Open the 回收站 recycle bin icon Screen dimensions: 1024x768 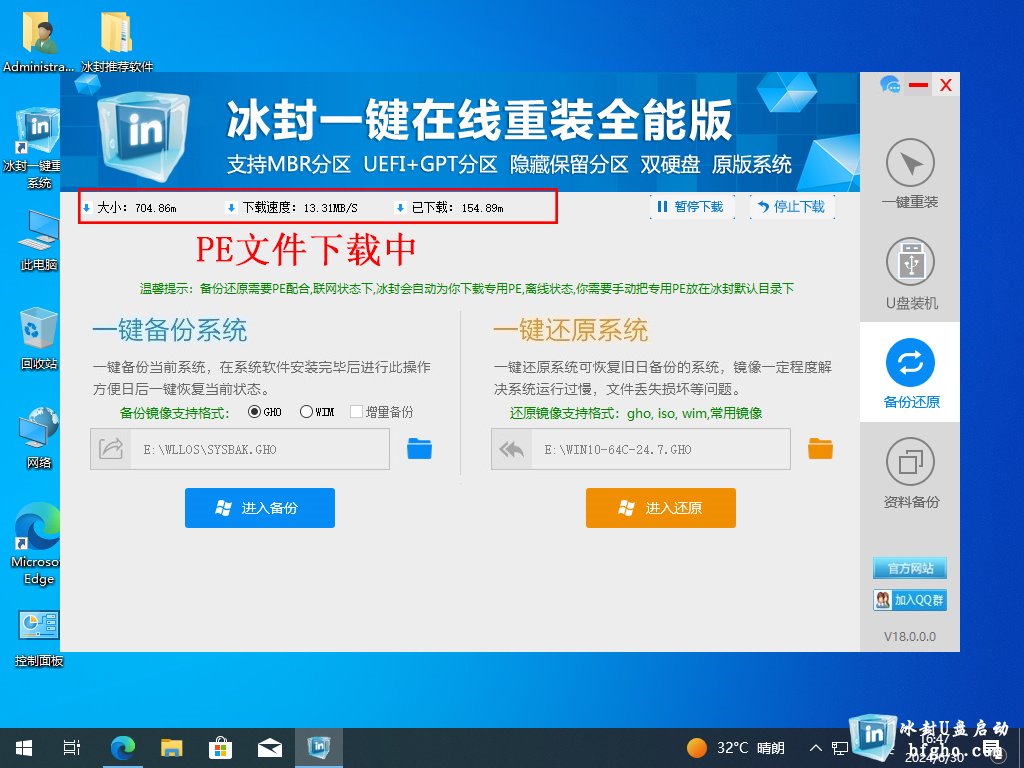coord(39,338)
